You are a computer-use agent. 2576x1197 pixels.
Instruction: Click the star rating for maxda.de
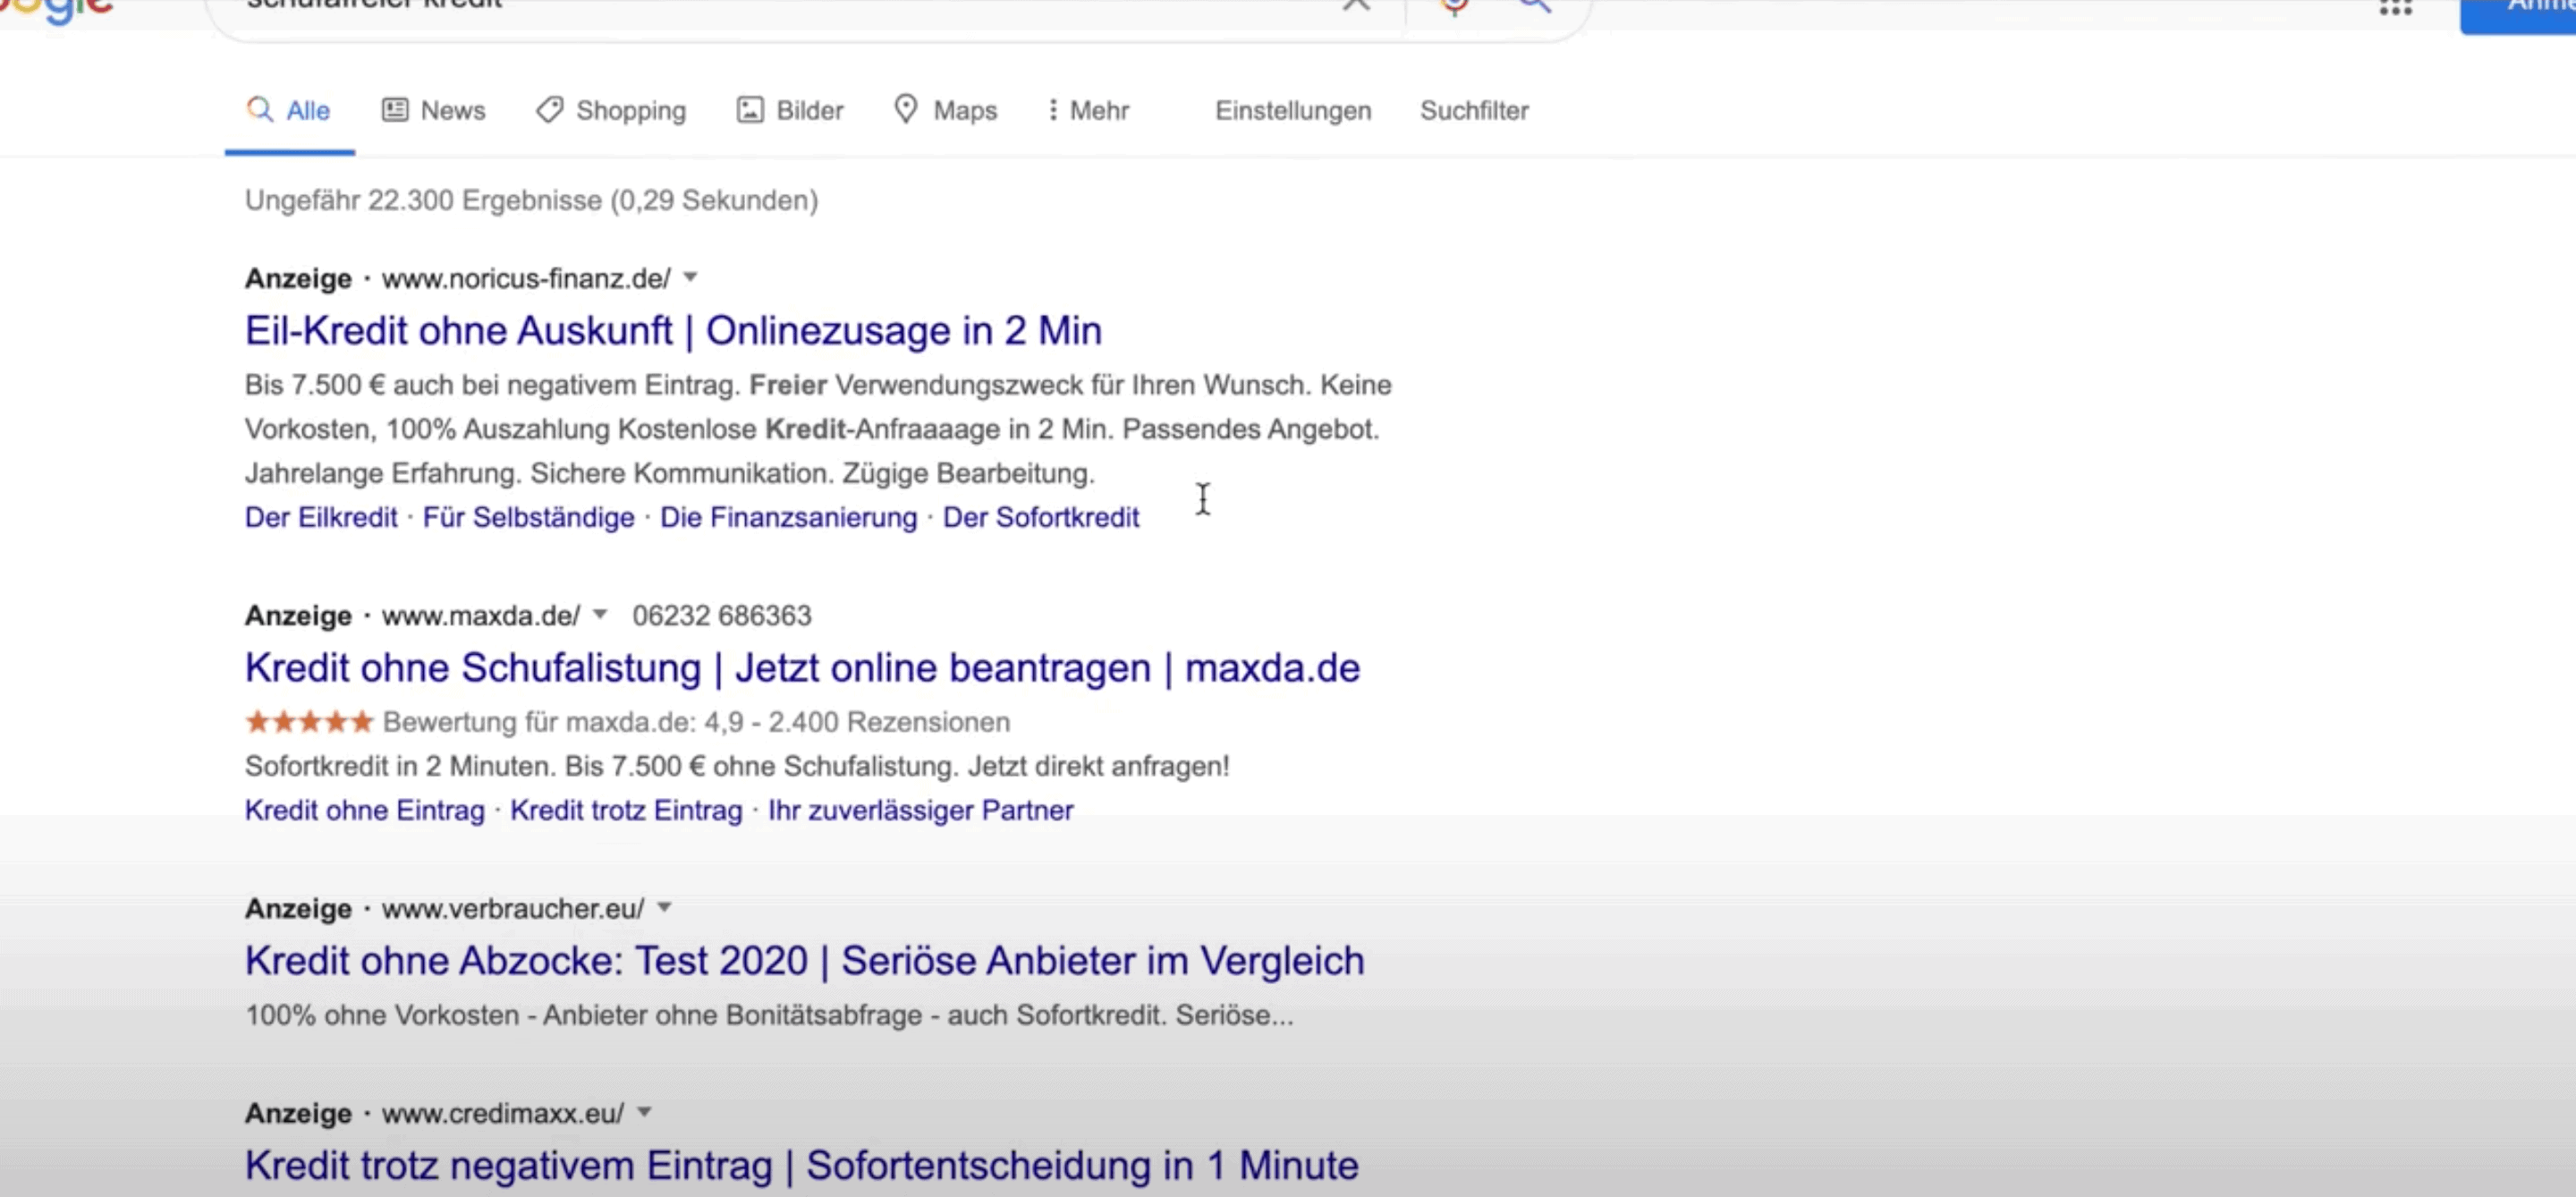[309, 721]
